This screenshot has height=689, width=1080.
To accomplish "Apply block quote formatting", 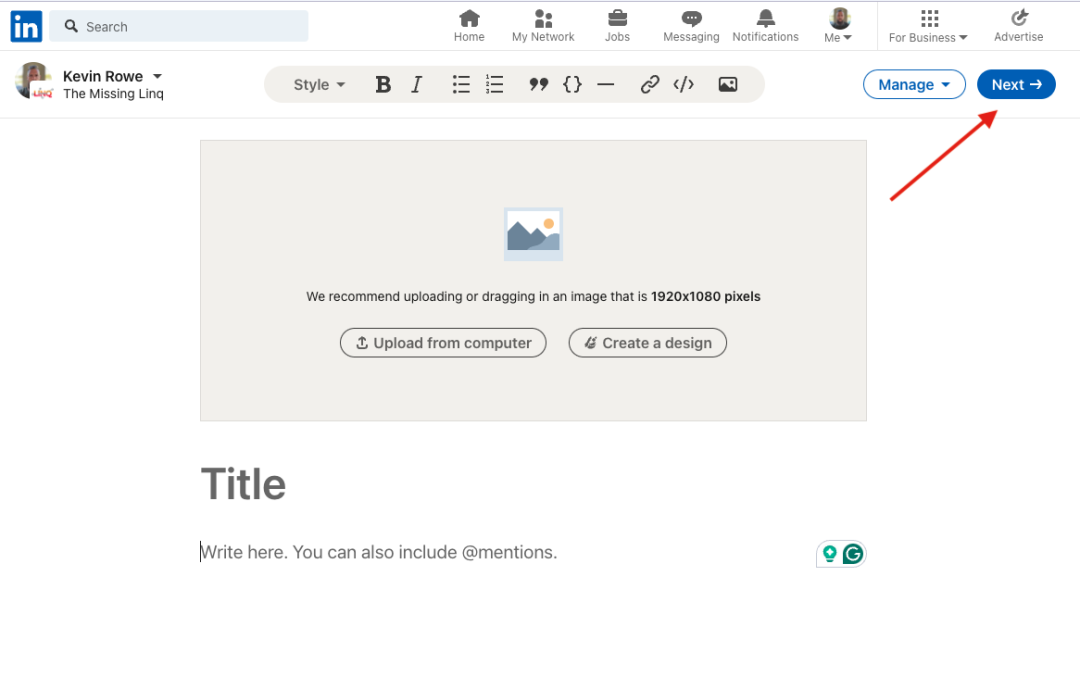I will click(x=539, y=85).
